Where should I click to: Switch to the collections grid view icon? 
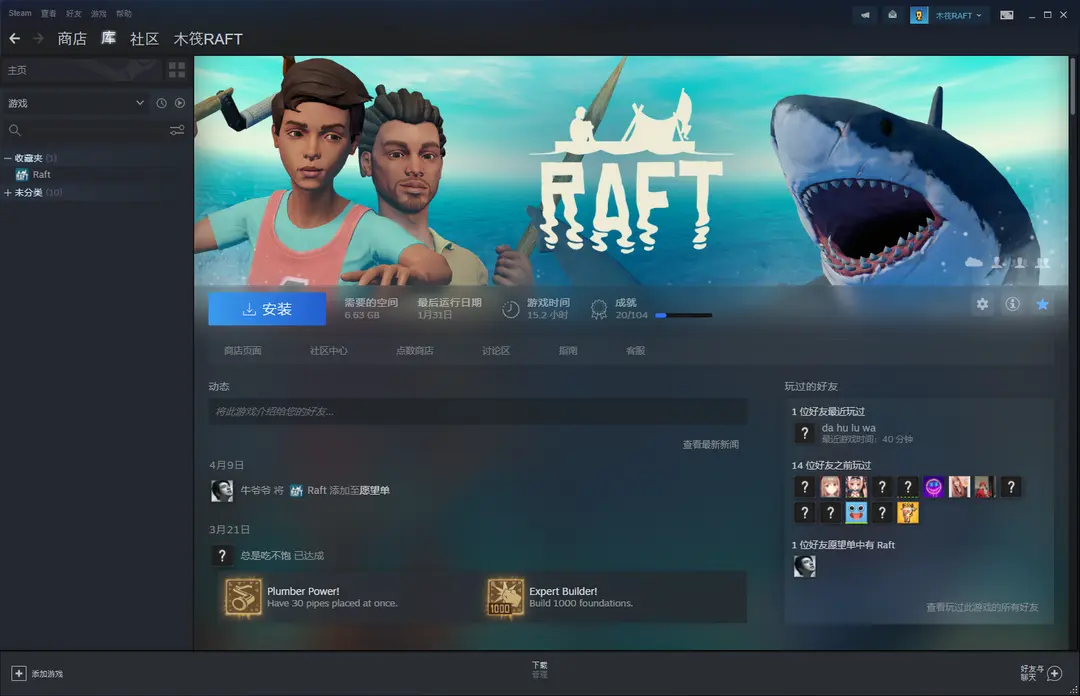tap(177, 70)
